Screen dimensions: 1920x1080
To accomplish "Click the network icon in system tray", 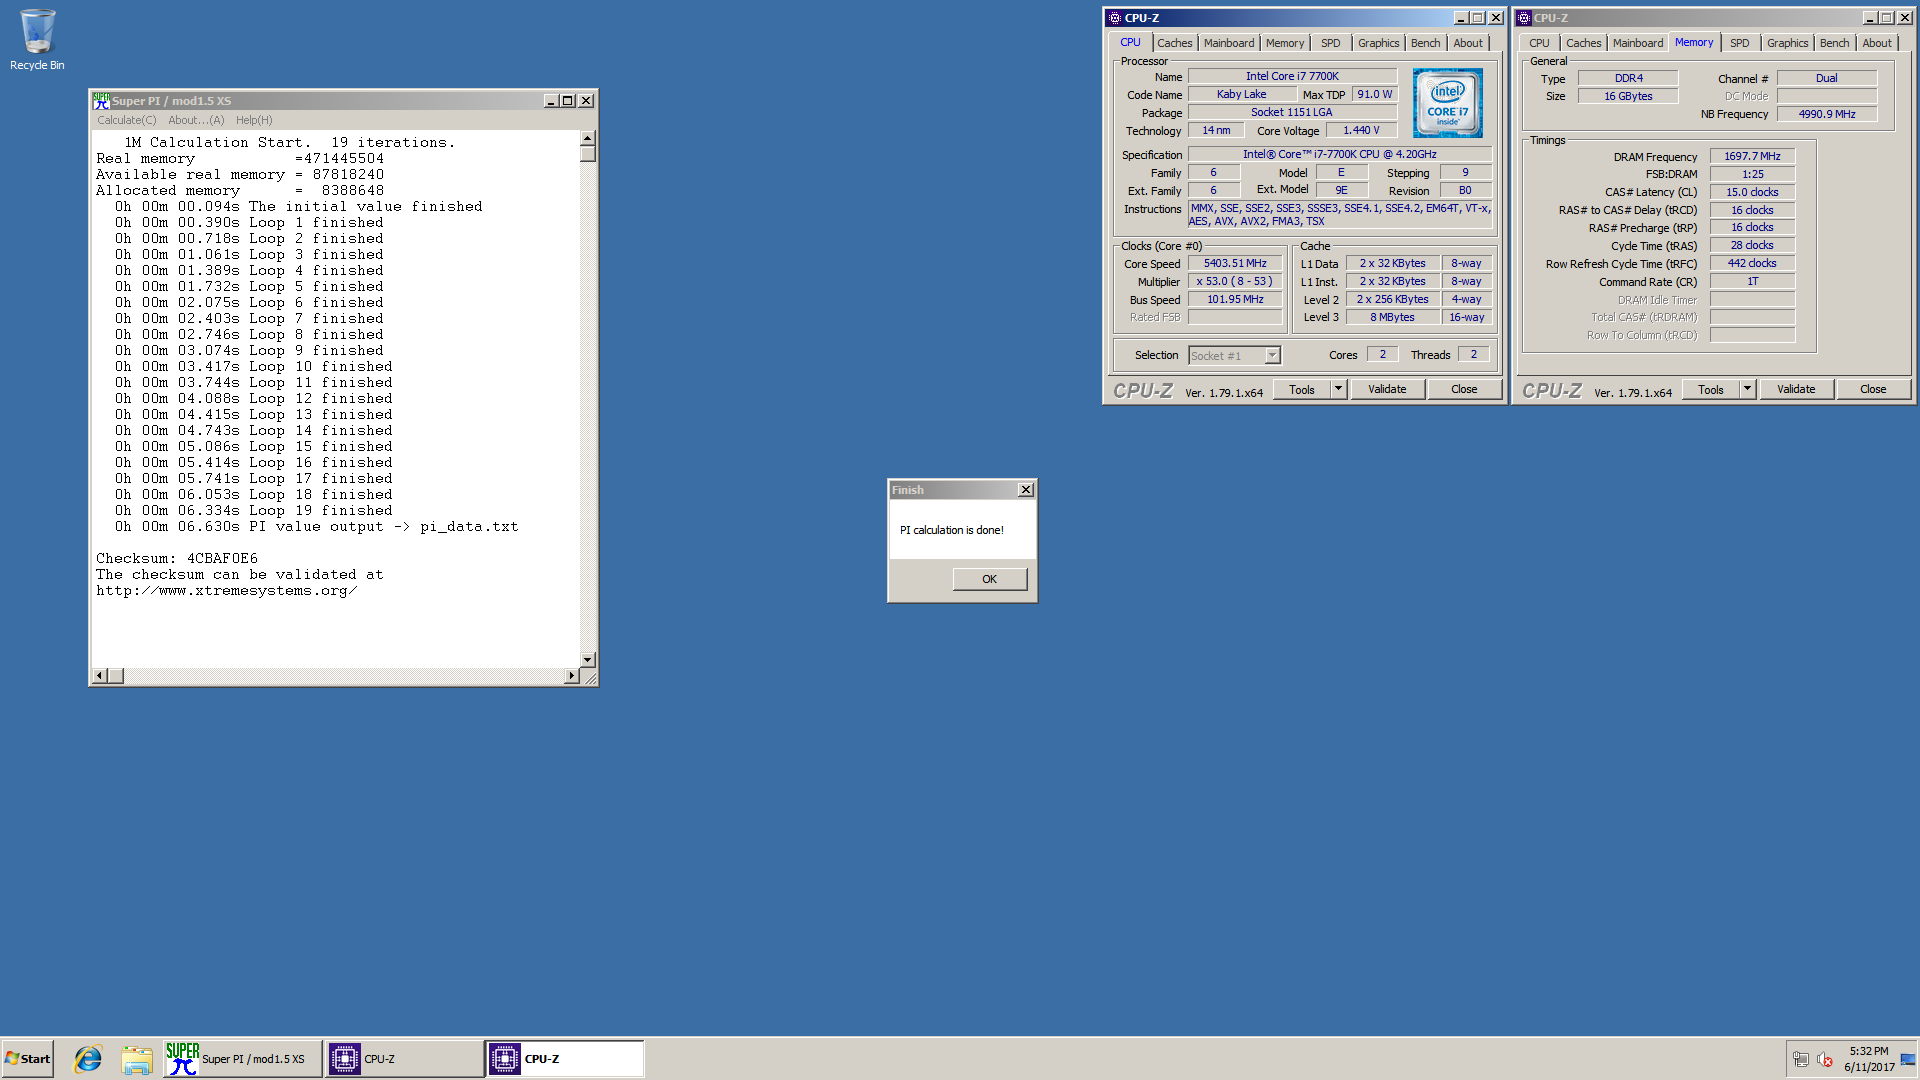I will pyautogui.click(x=1800, y=1060).
